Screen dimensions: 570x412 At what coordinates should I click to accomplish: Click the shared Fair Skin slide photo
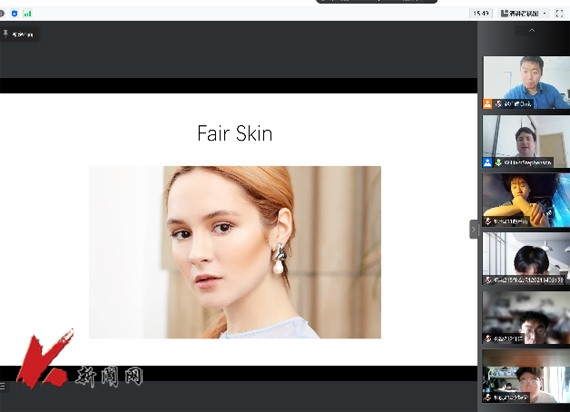[235, 252]
